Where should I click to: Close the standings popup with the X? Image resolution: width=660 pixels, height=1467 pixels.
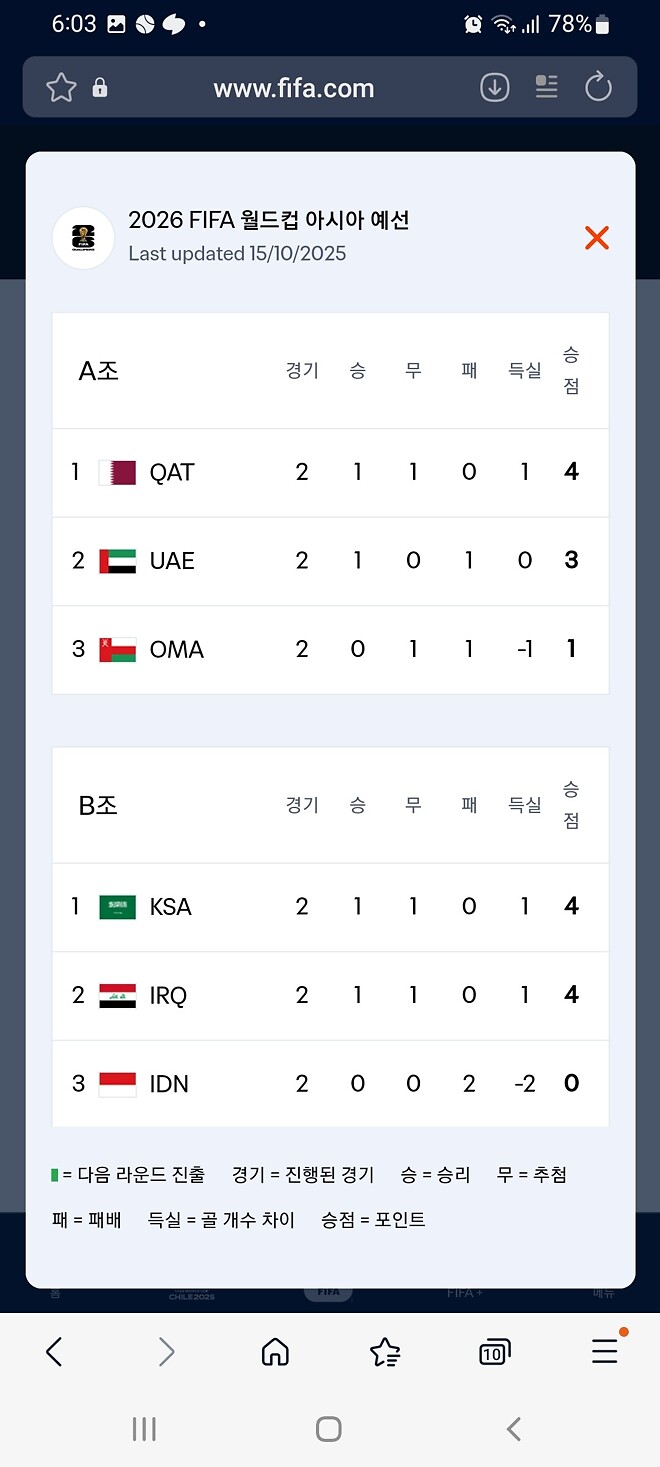coord(596,238)
